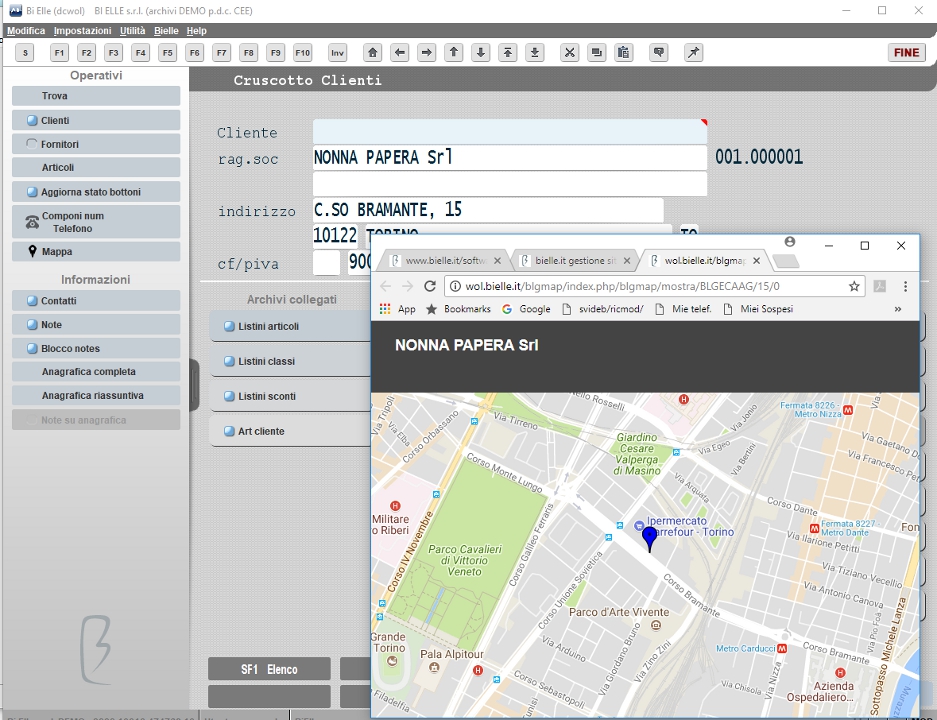Click the left arrow toolbar icon

(x=400, y=53)
